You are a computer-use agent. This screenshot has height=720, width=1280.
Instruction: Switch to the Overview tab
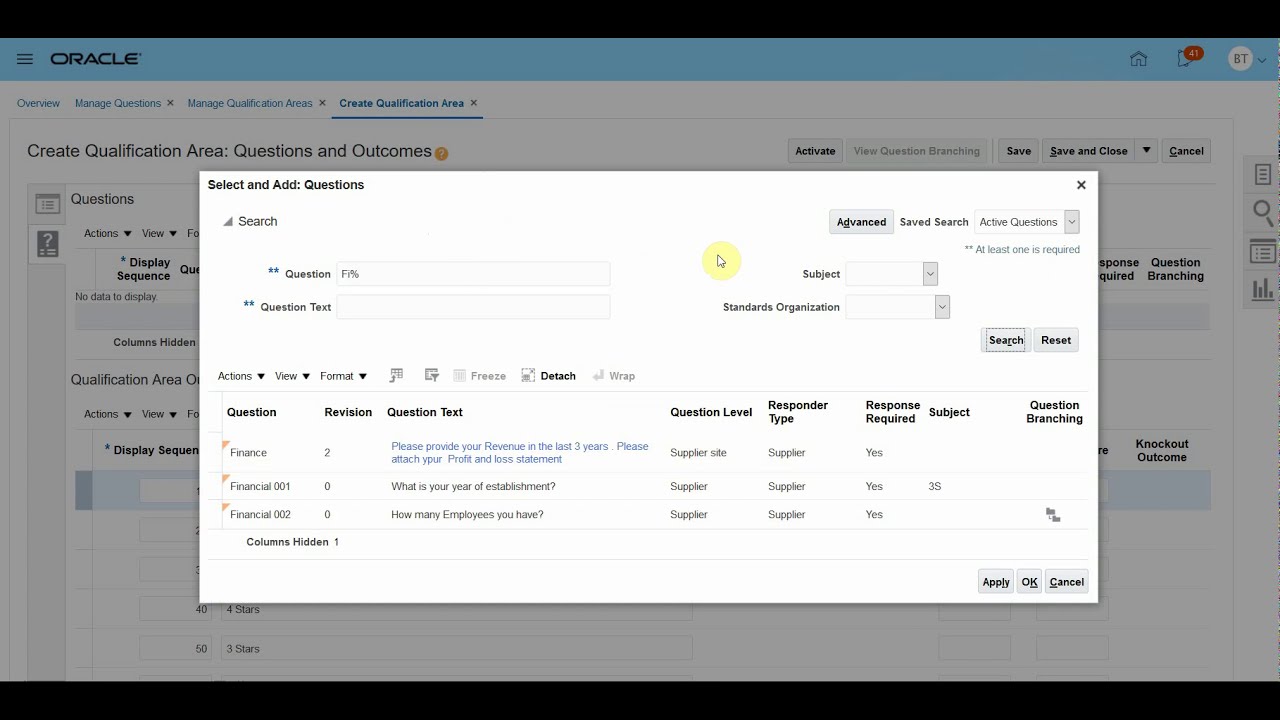(x=38, y=103)
